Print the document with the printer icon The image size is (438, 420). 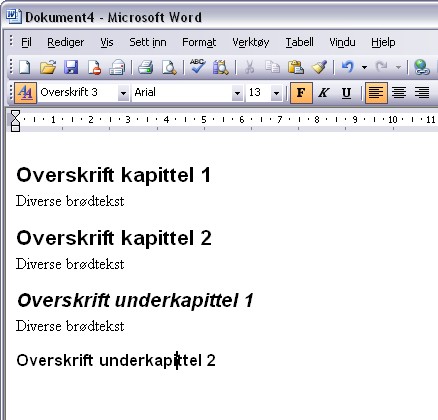[146, 67]
